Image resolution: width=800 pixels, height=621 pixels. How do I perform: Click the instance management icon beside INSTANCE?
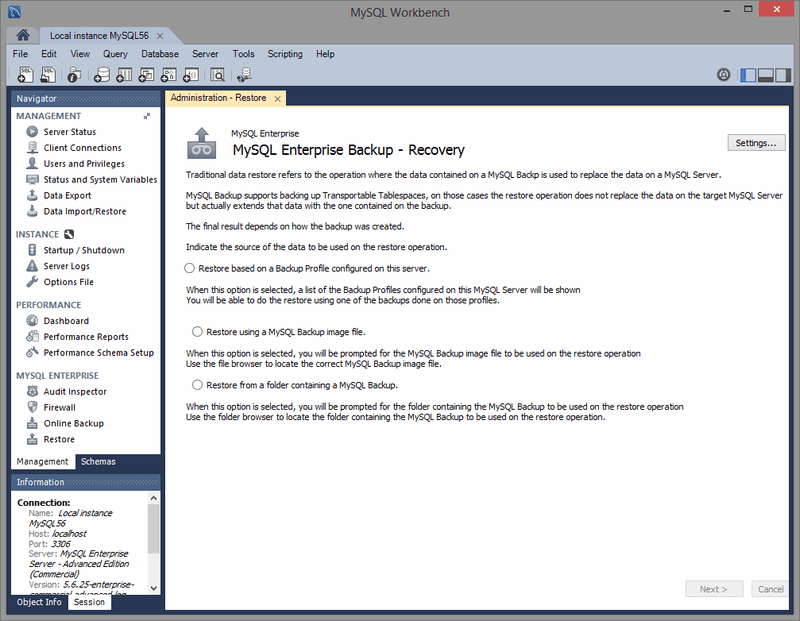pos(69,234)
